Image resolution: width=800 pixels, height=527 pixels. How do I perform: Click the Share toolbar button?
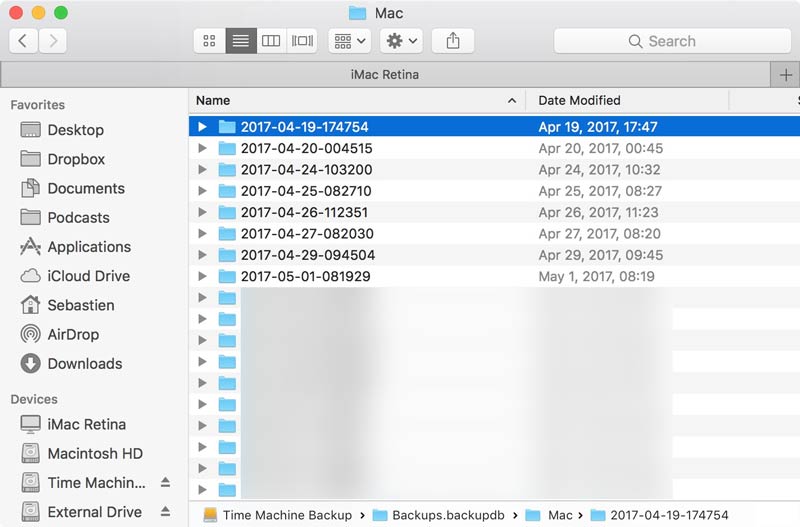tap(453, 41)
